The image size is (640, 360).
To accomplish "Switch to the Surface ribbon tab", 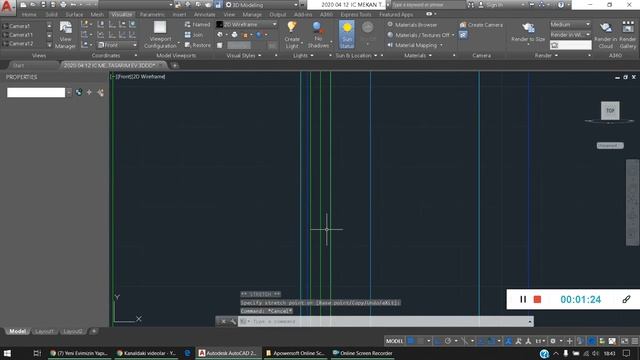I will click(74, 14).
